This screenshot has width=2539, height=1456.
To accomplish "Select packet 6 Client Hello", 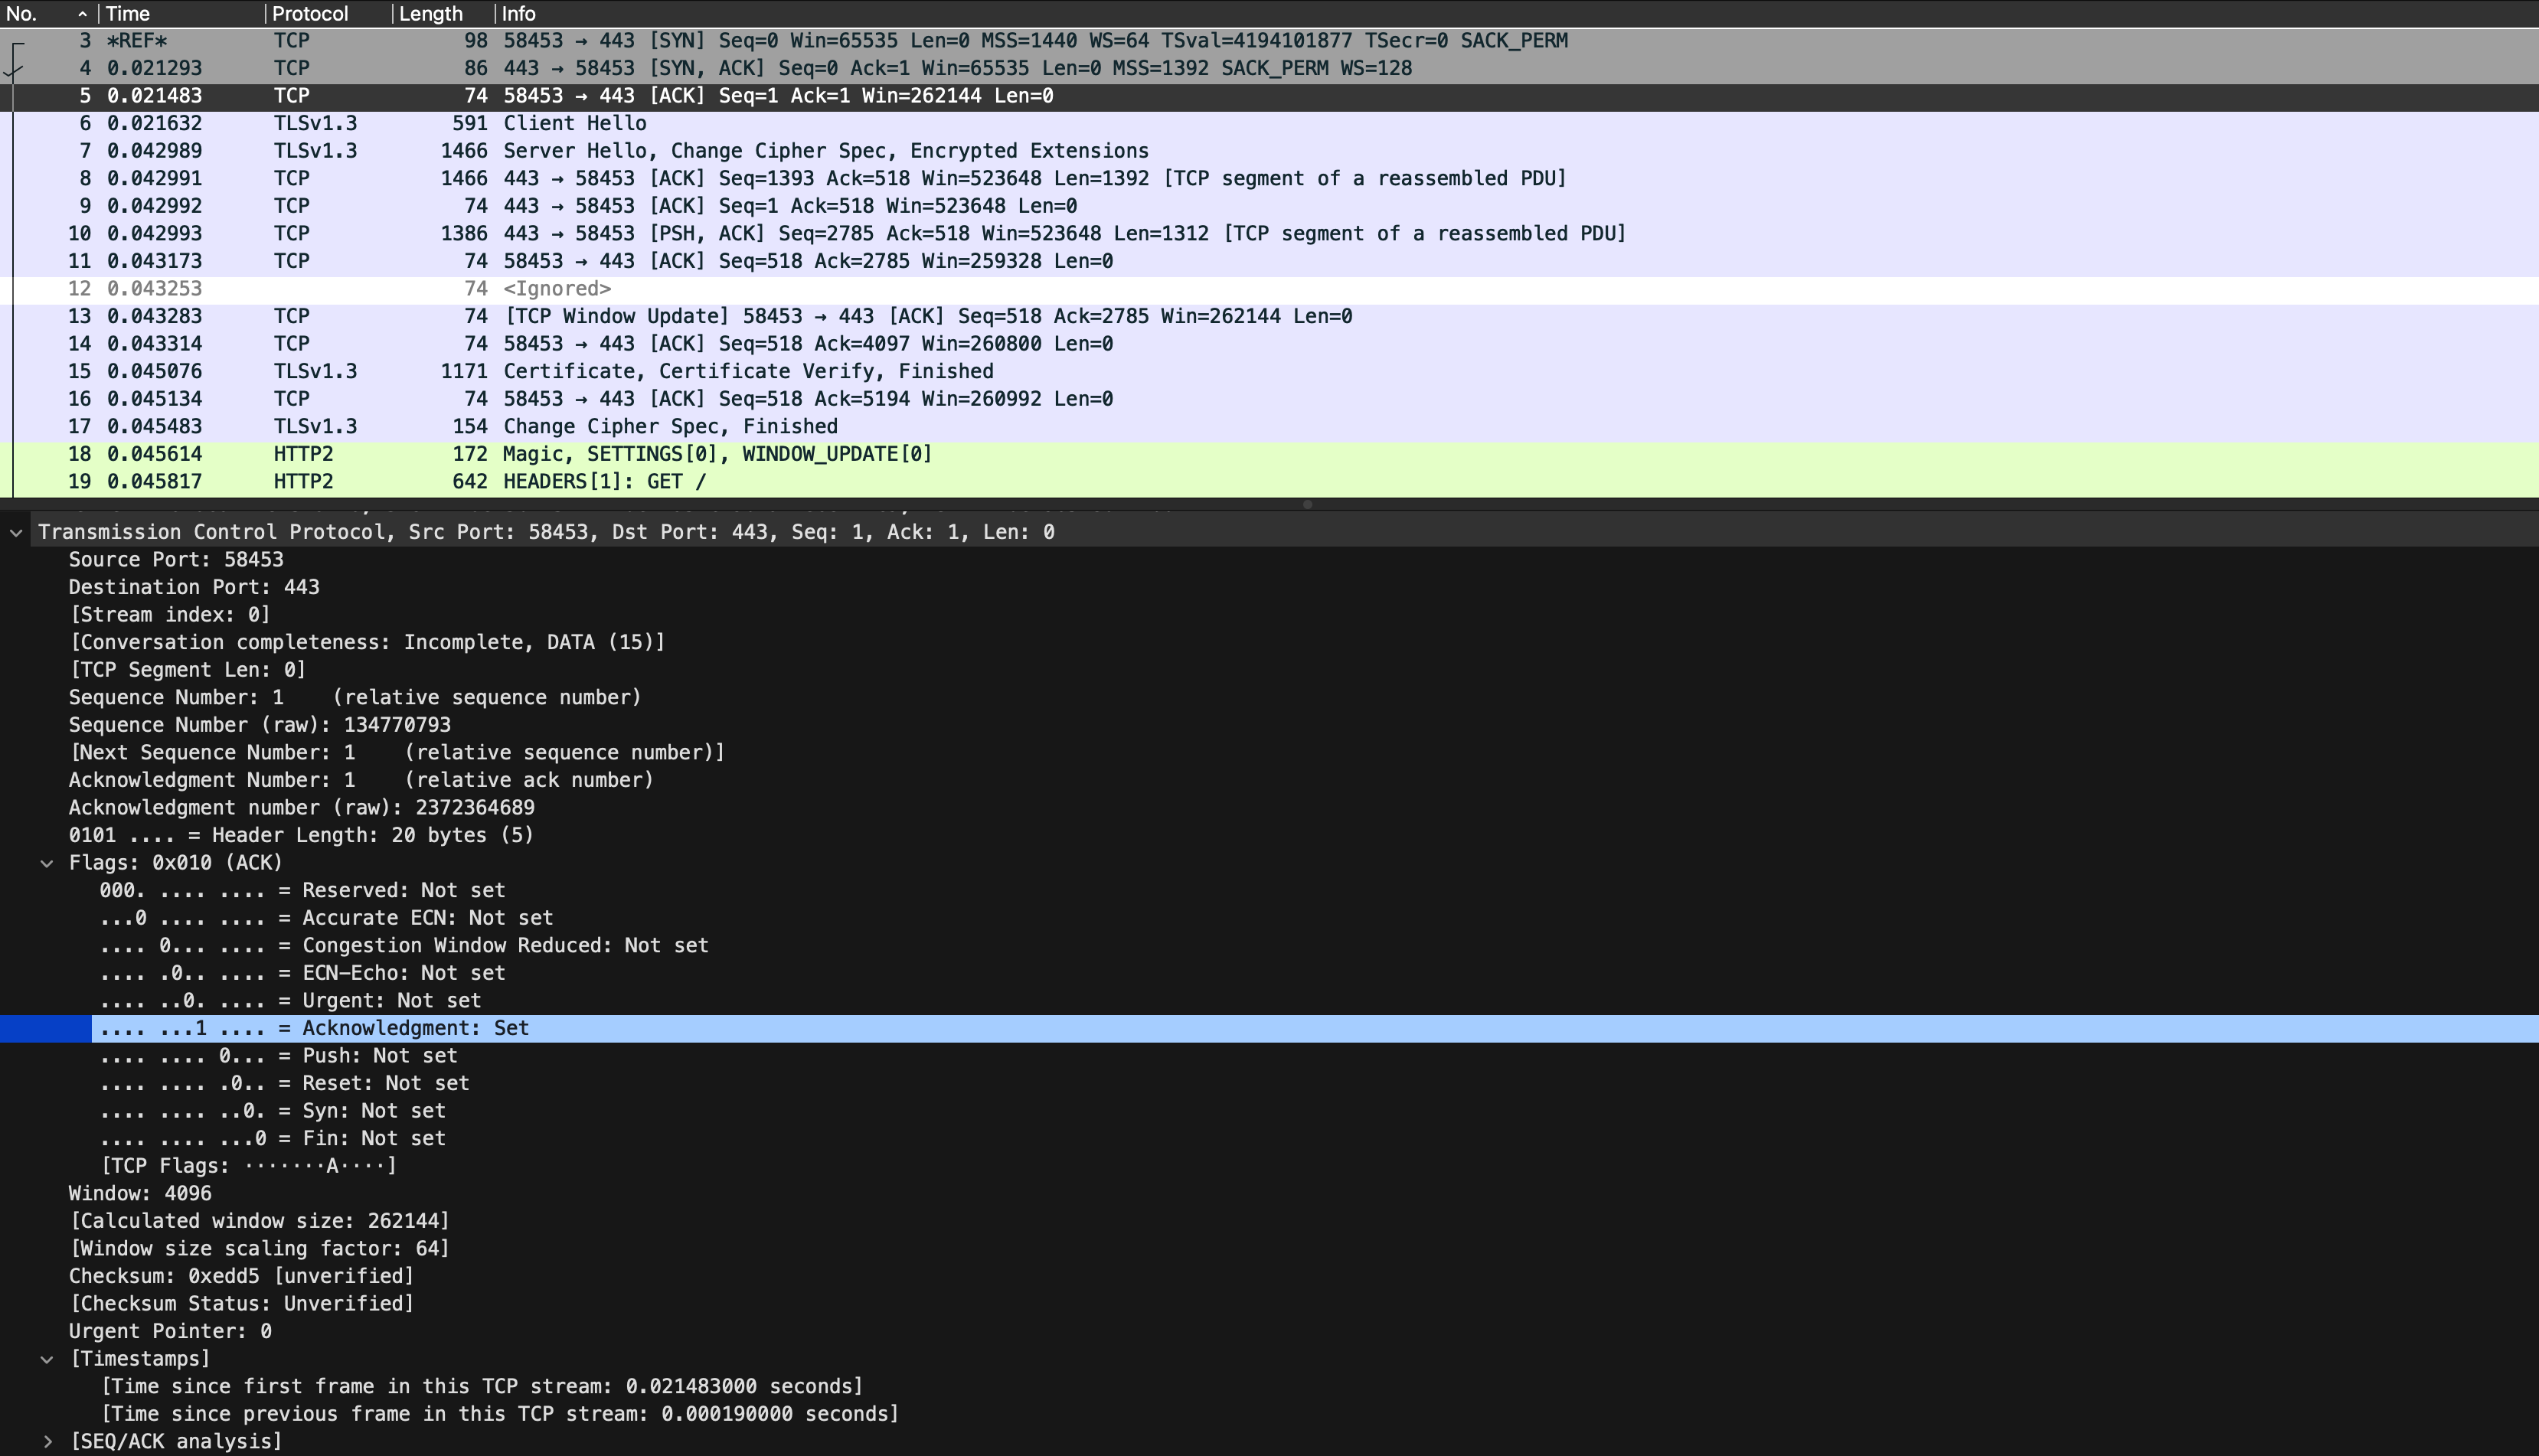I will coord(1269,124).
